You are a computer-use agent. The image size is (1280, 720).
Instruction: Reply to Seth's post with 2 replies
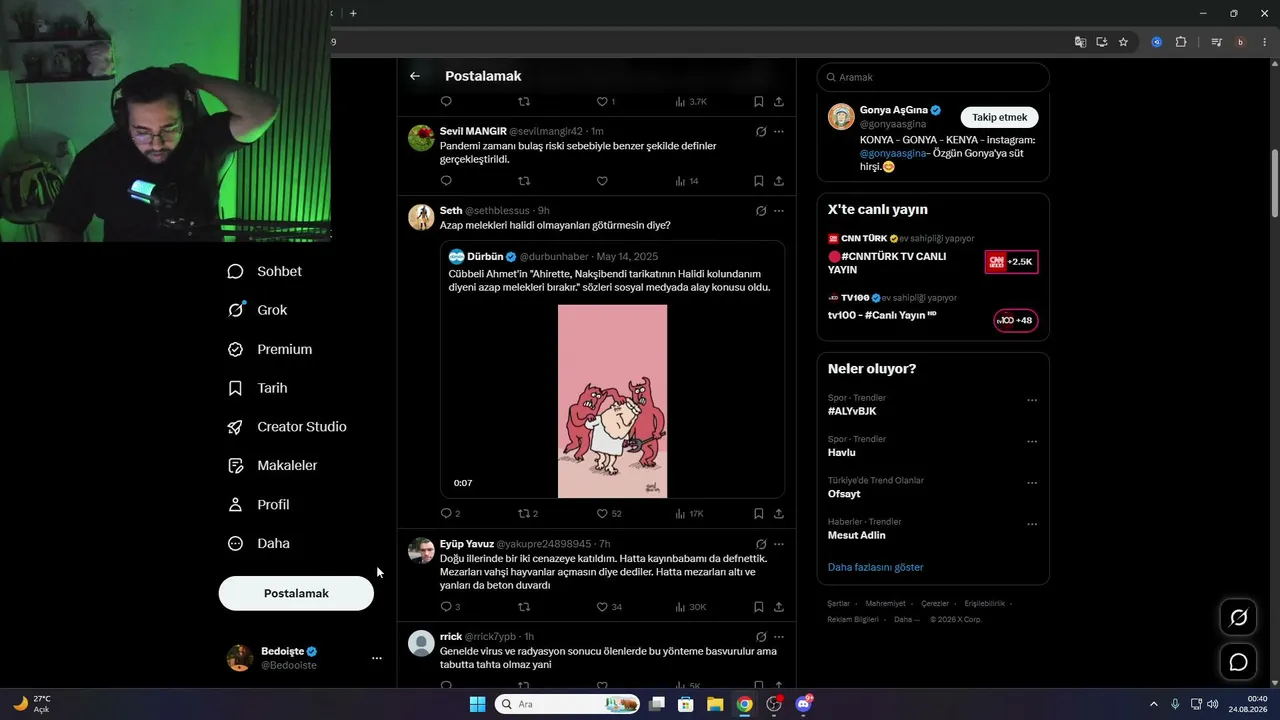pyautogui.click(x=450, y=513)
